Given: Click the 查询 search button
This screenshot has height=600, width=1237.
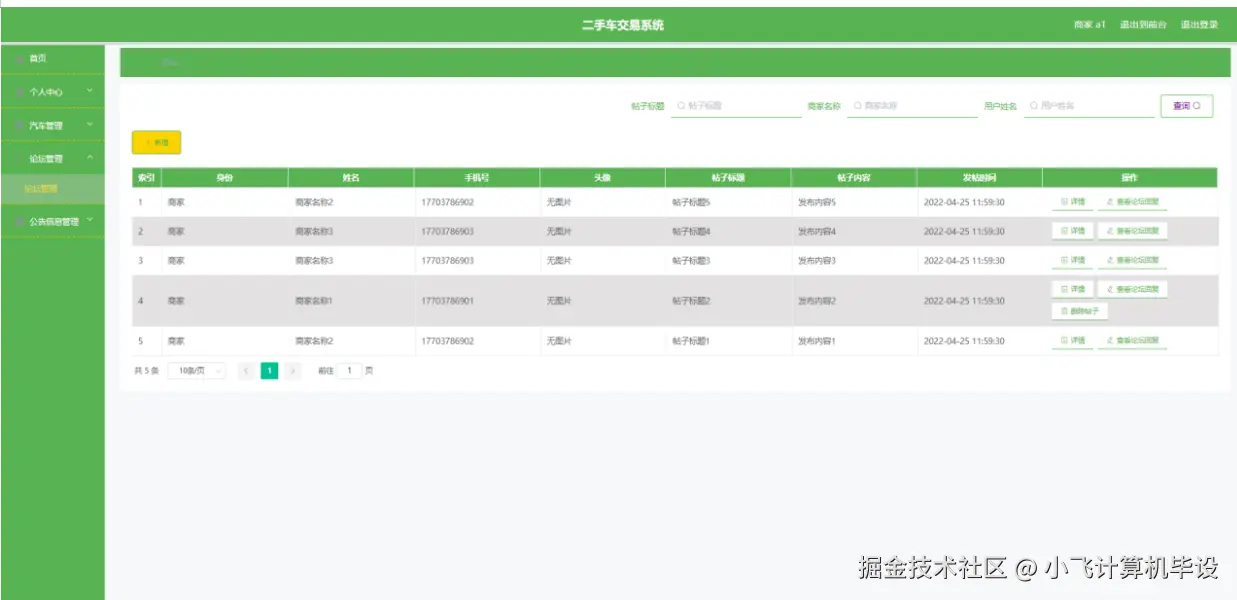Looking at the screenshot, I should click(1186, 106).
